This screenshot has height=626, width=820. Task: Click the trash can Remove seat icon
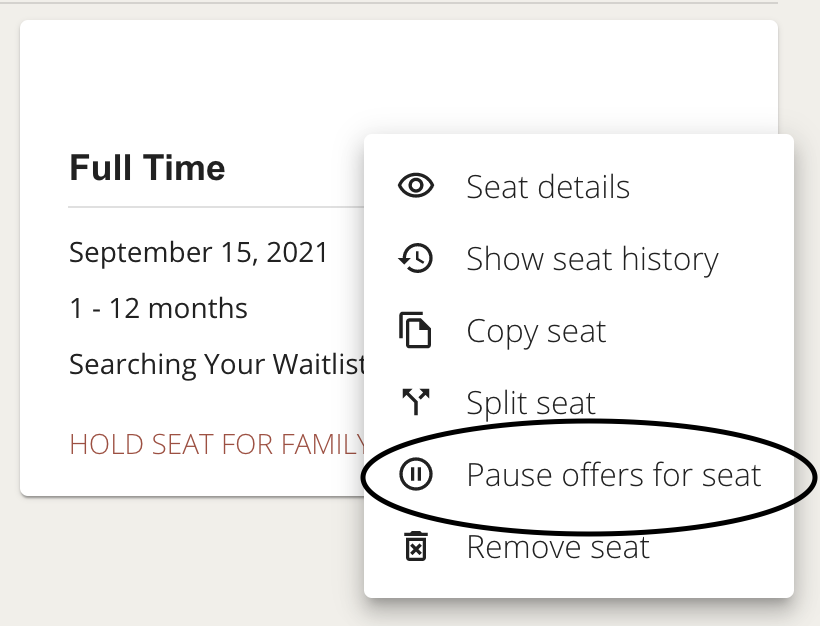[x=416, y=546]
